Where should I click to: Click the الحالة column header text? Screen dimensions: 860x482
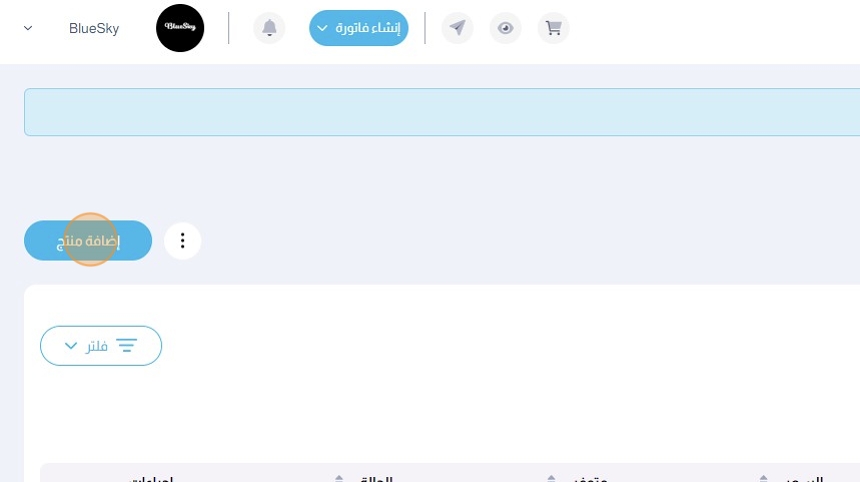point(376,479)
